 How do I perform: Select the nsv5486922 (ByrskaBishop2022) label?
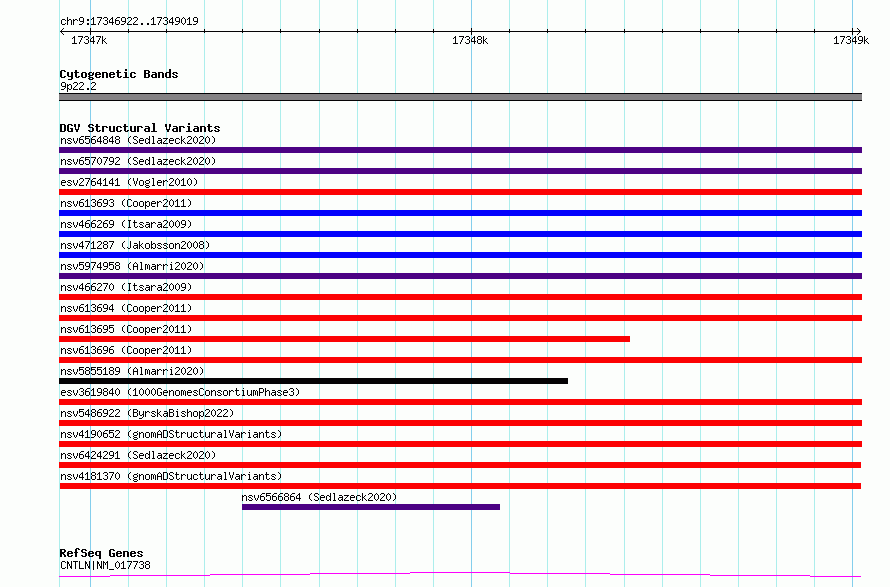[x=147, y=413]
